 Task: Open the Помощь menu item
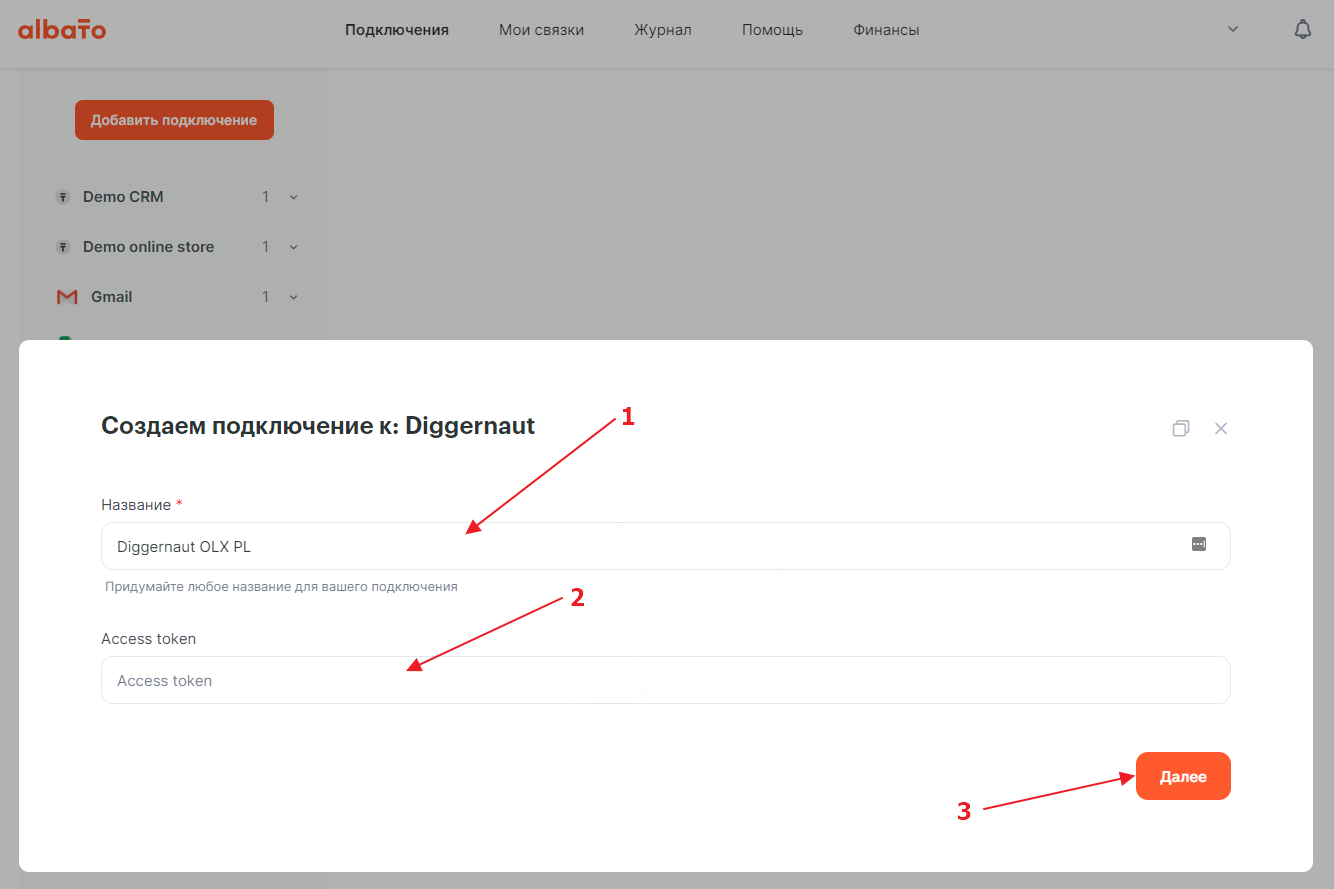pos(772,30)
